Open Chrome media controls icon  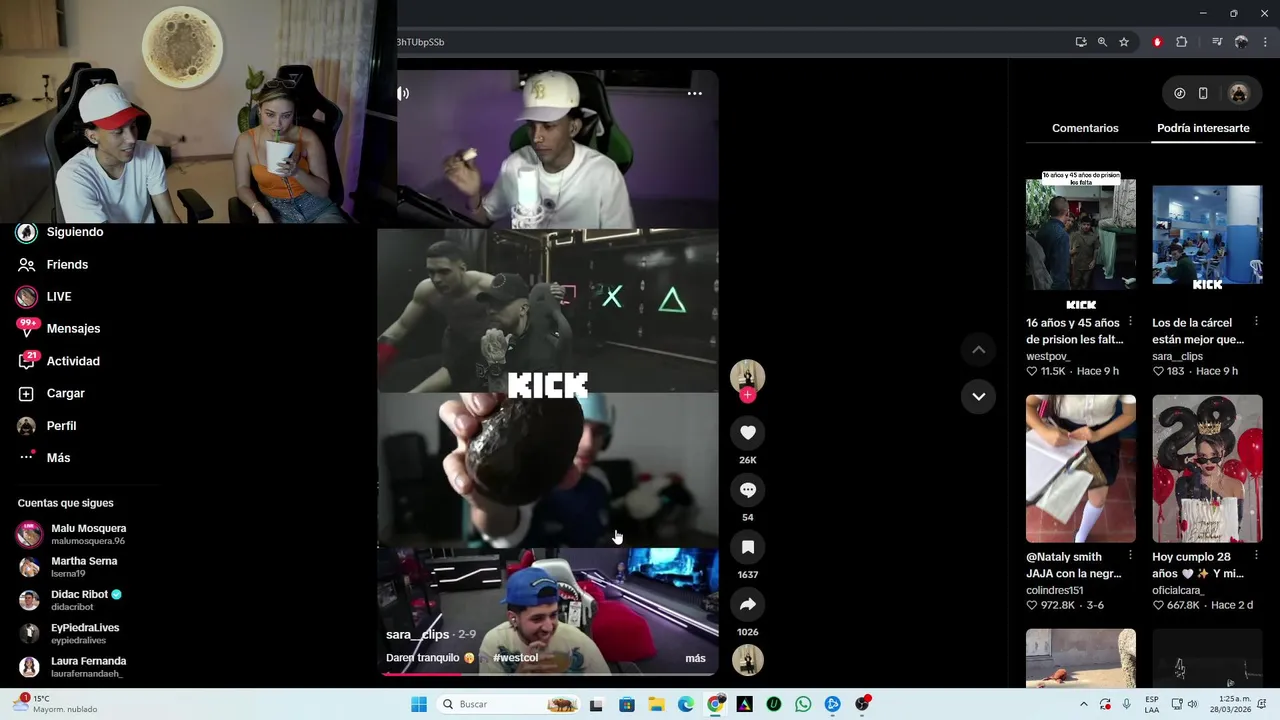(1217, 42)
